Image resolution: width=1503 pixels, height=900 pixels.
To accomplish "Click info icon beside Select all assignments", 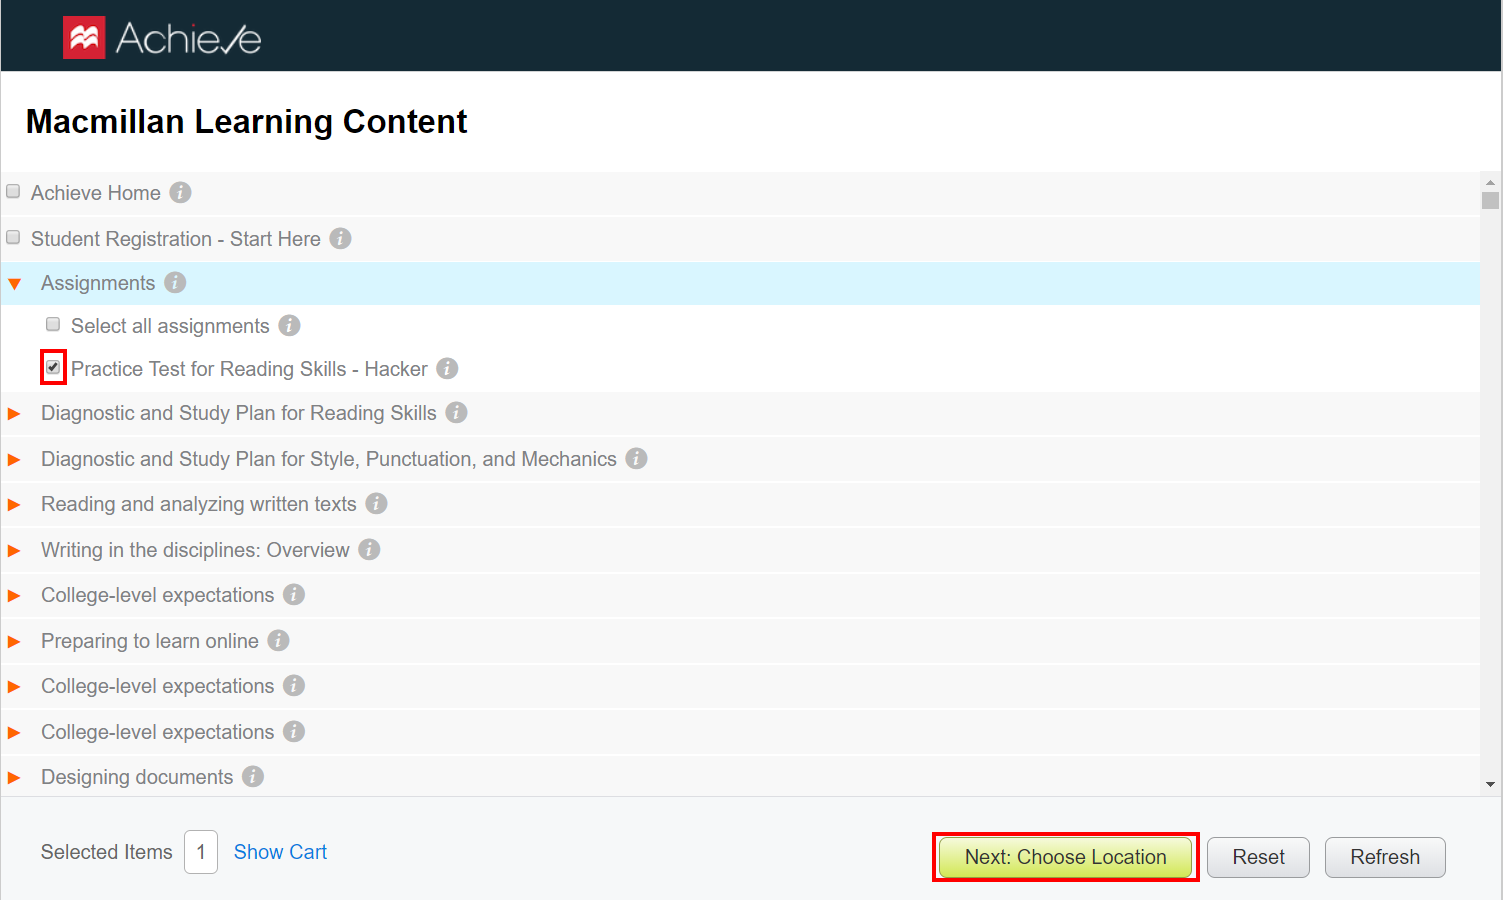I will [289, 325].
